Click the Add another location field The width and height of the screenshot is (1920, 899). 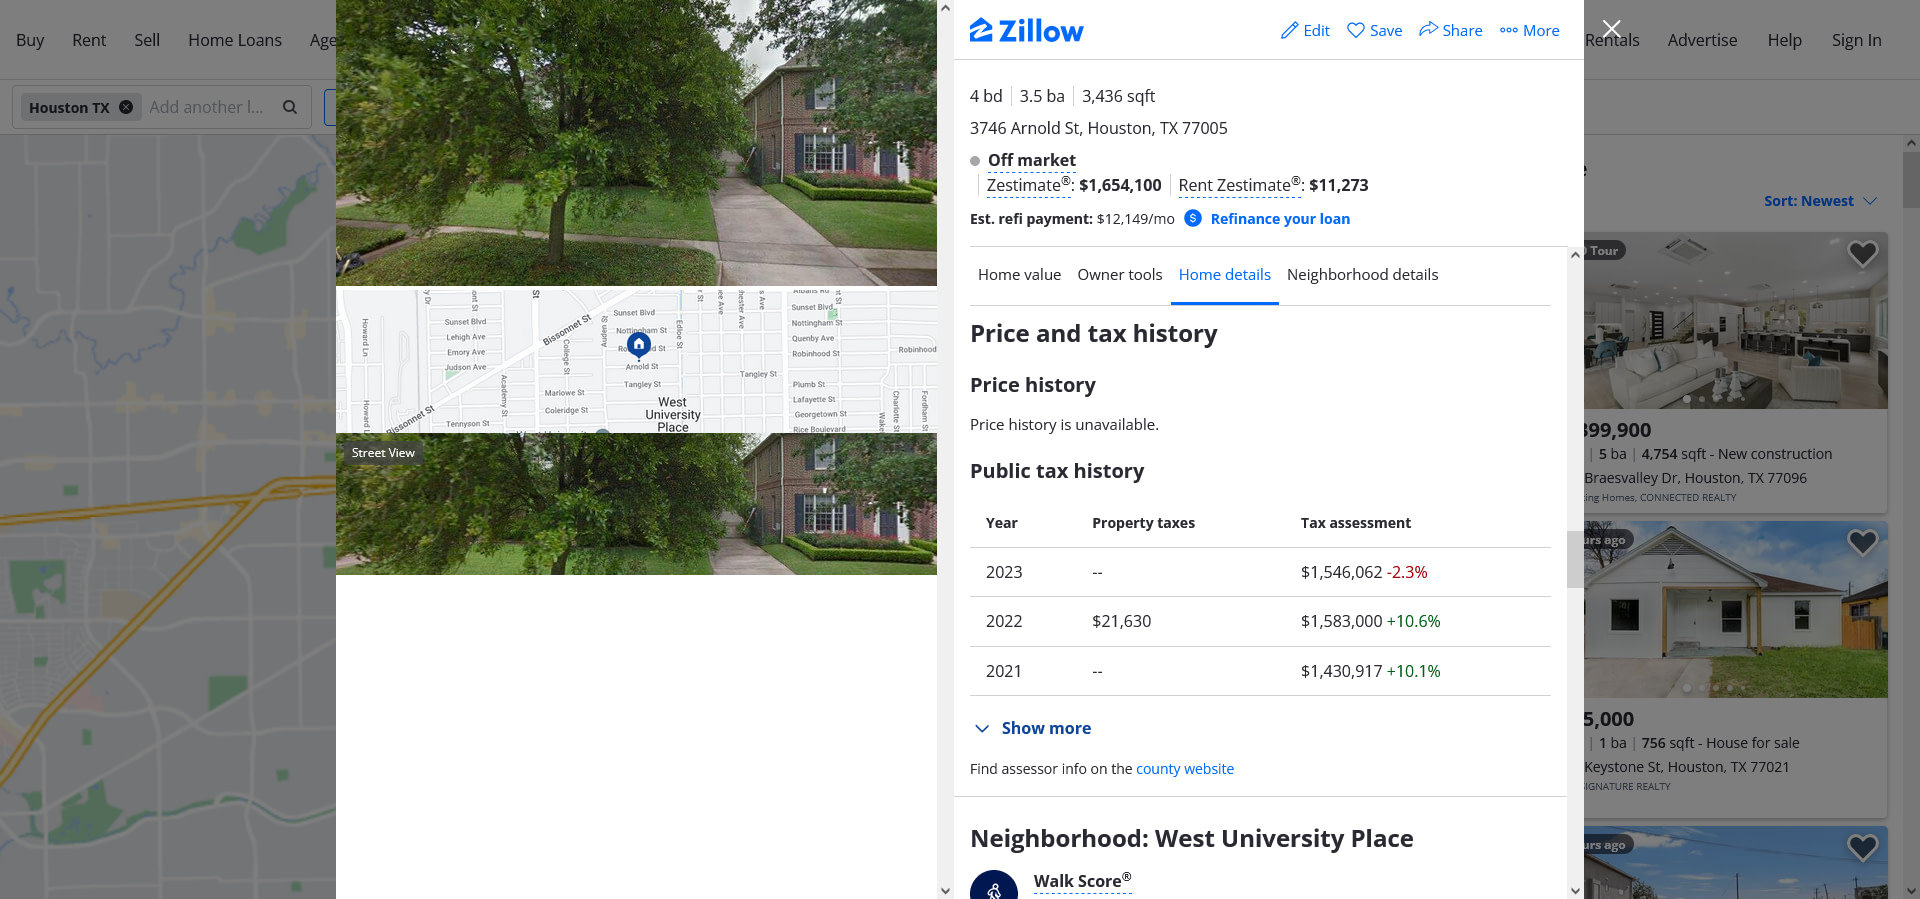pos(207,107)
